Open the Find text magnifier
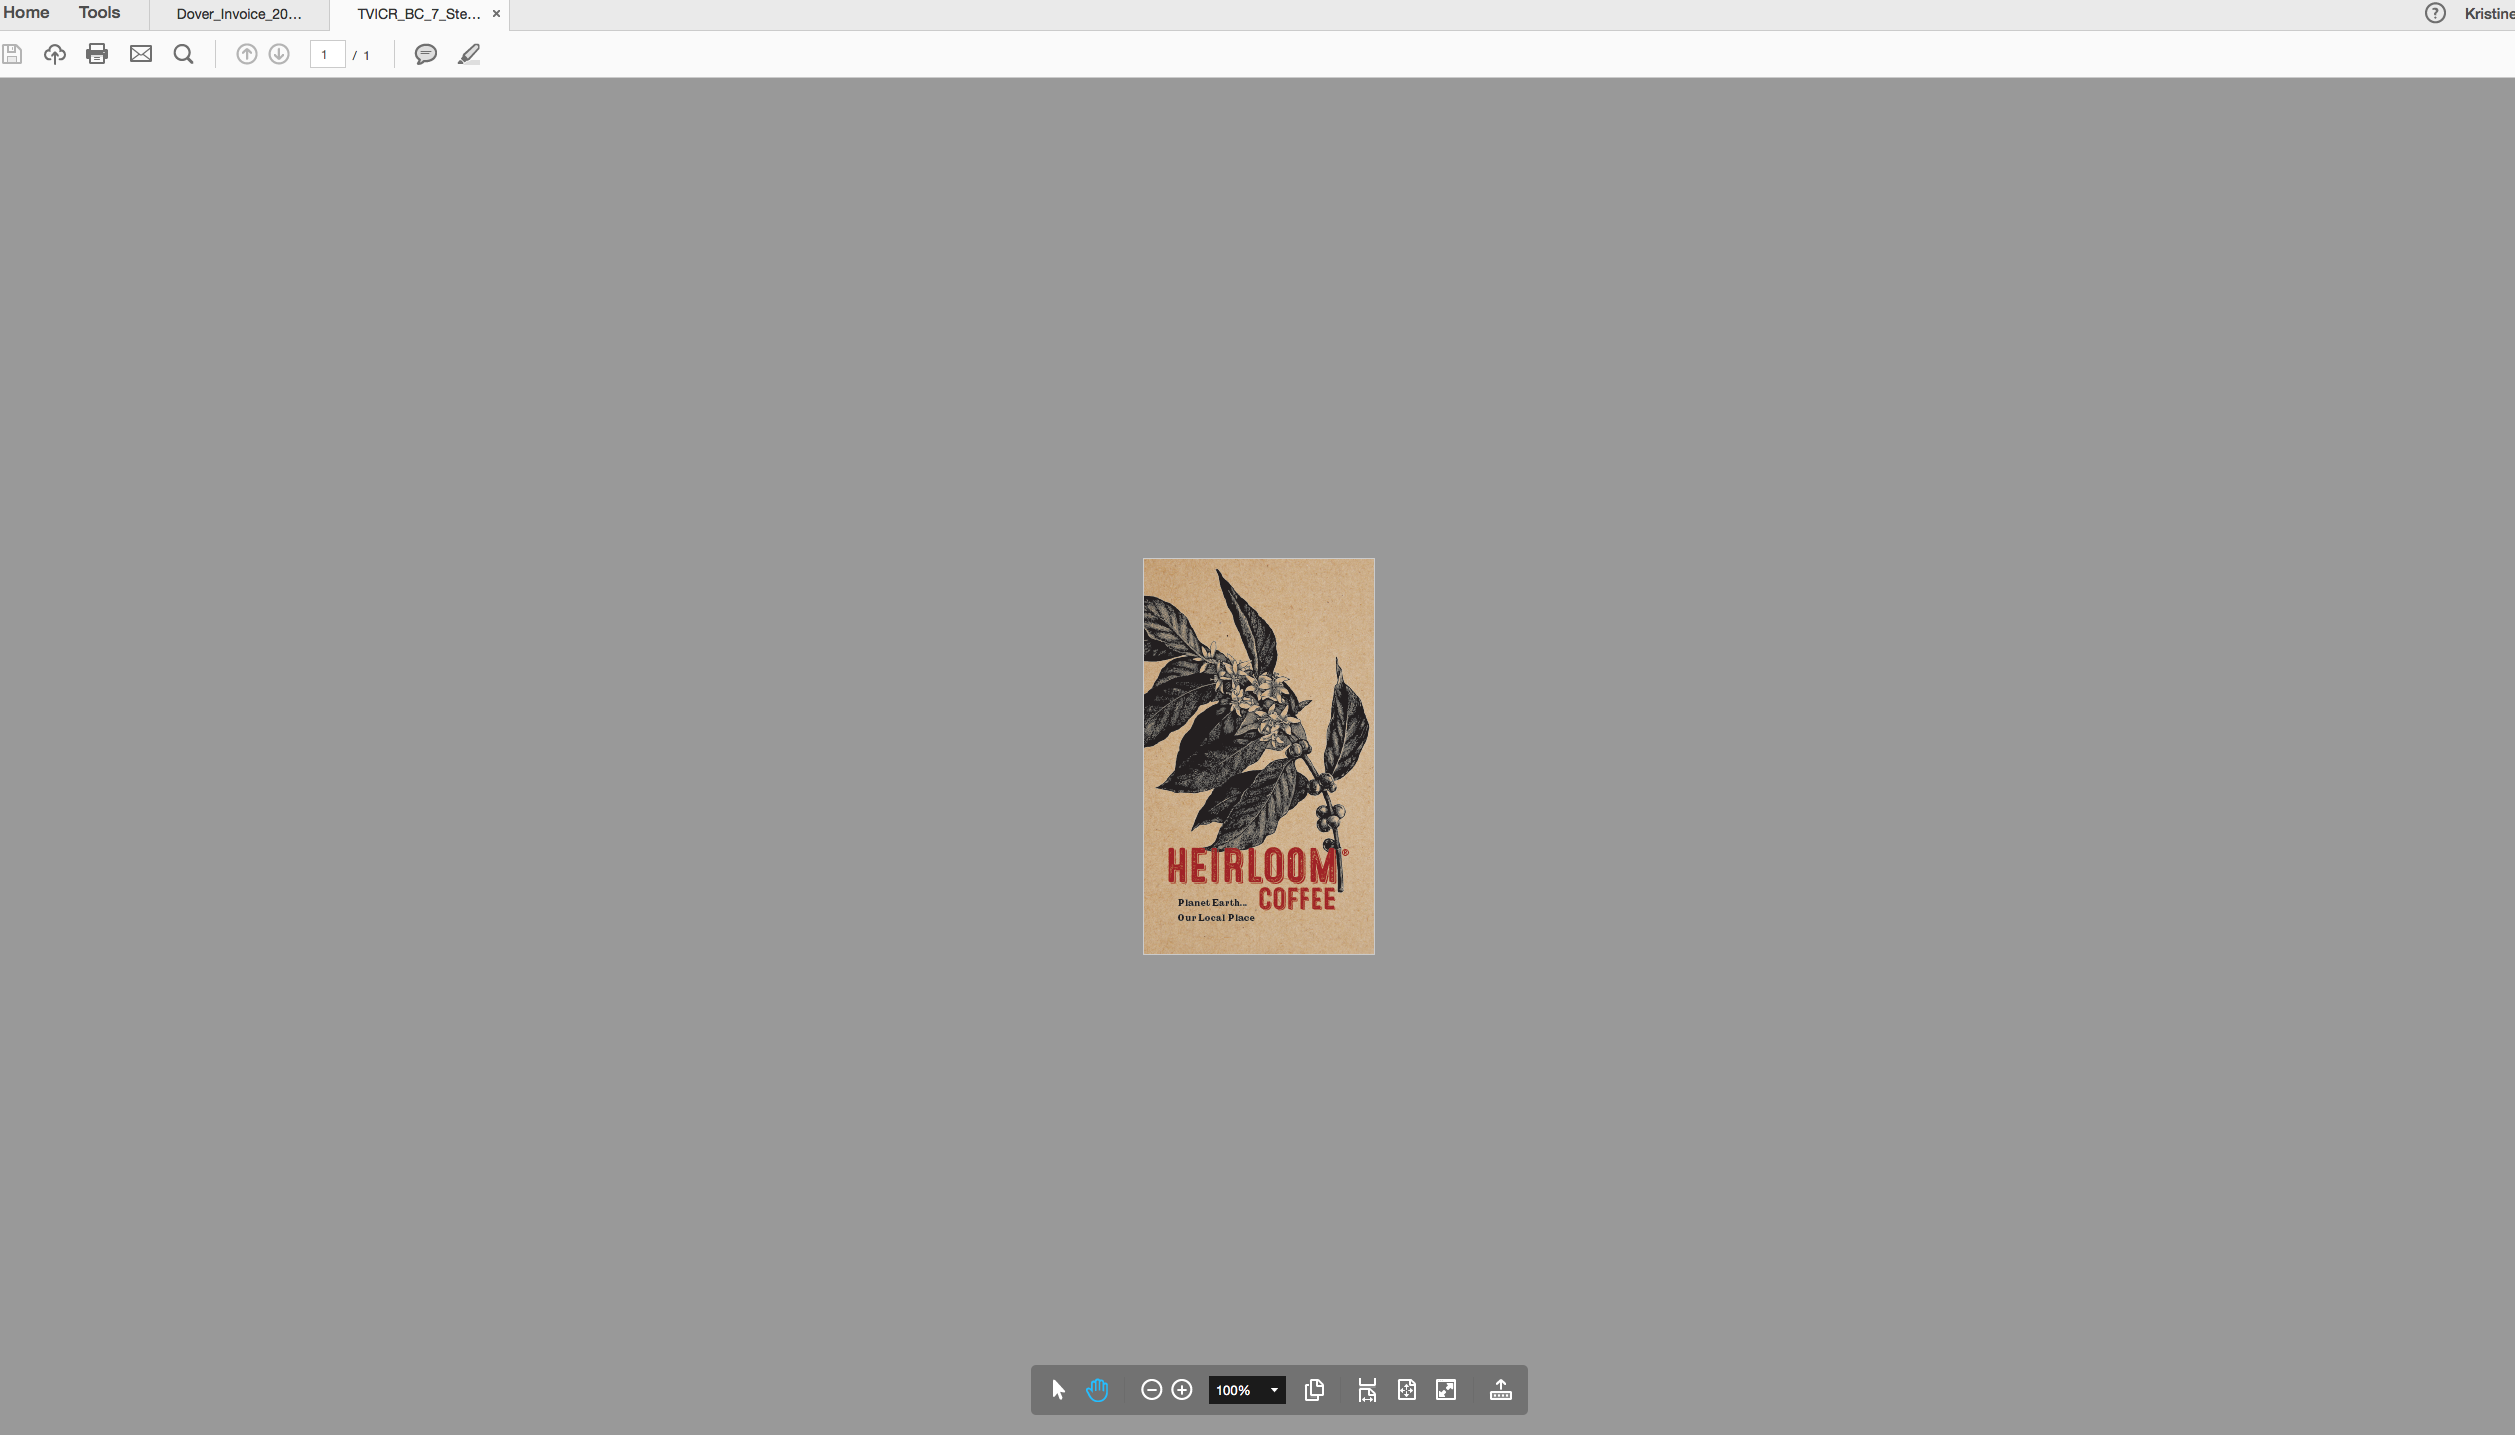This screenshot has height=1435, width=2515. click(183, 54)
